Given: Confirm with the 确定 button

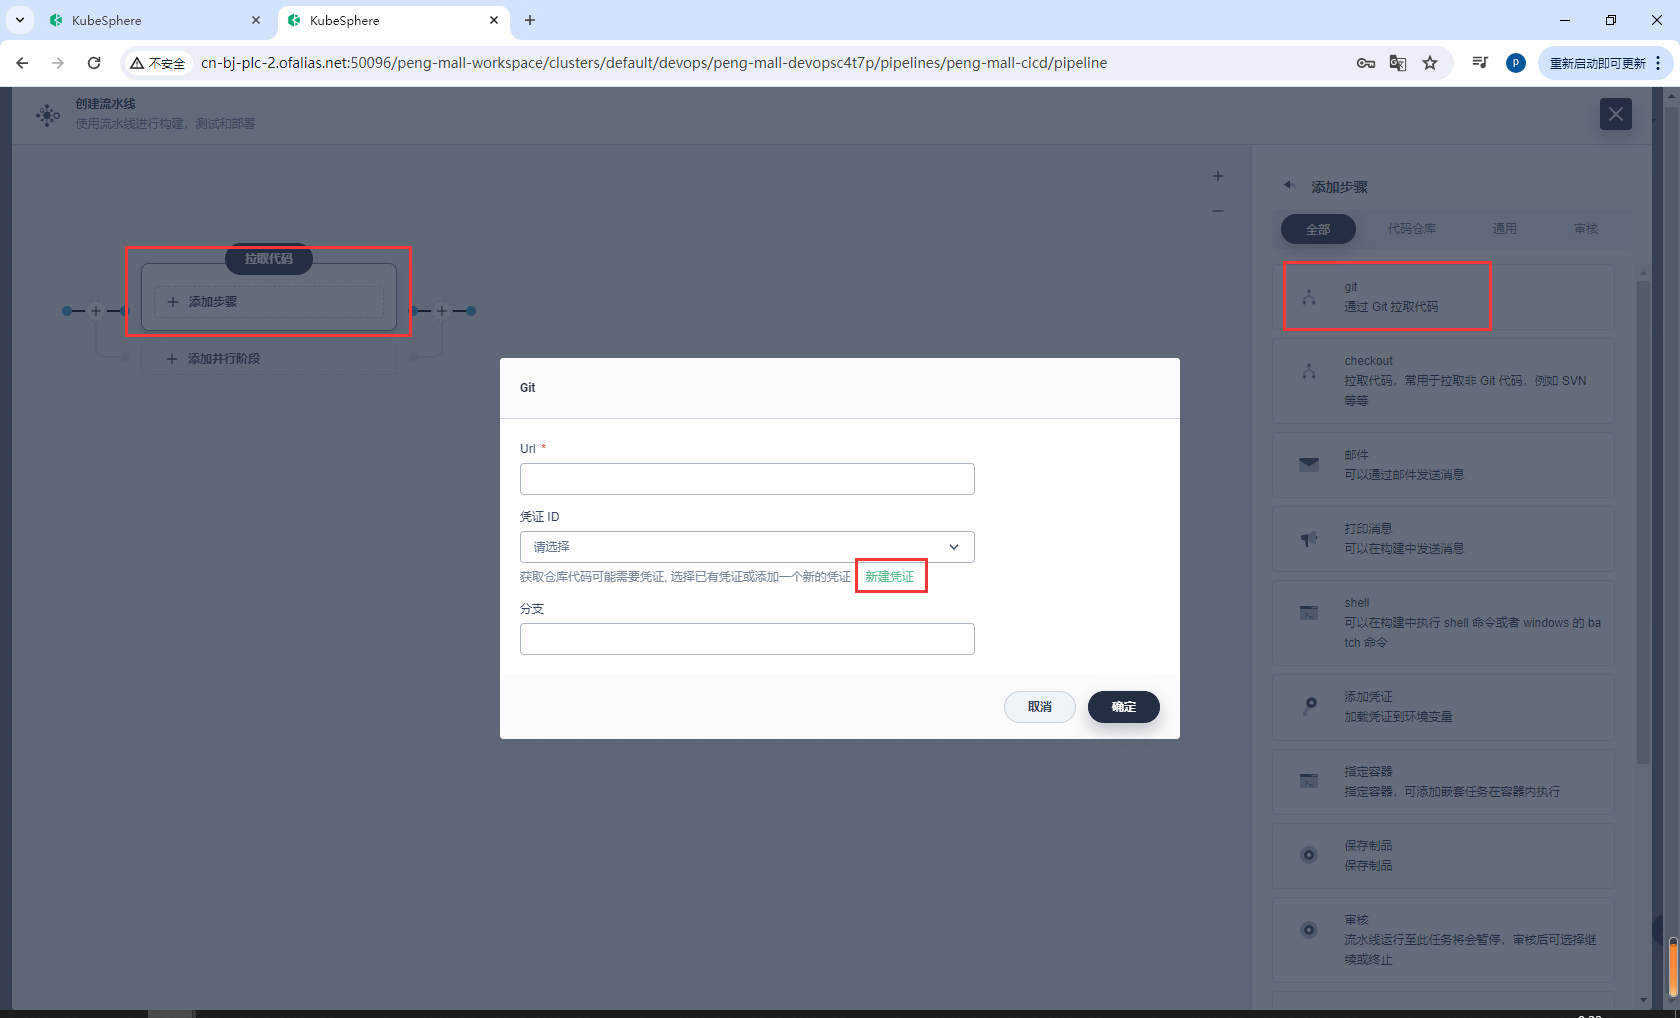Looking at the screenshot, I should tap(1124, 707).
